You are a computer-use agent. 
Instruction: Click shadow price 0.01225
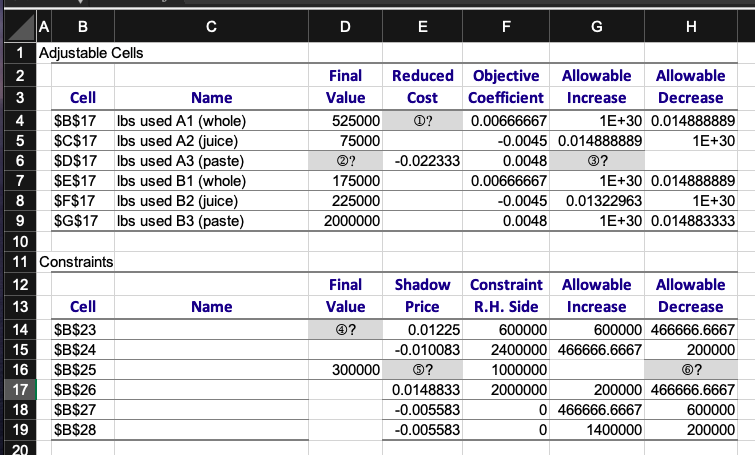pos(422,330)
